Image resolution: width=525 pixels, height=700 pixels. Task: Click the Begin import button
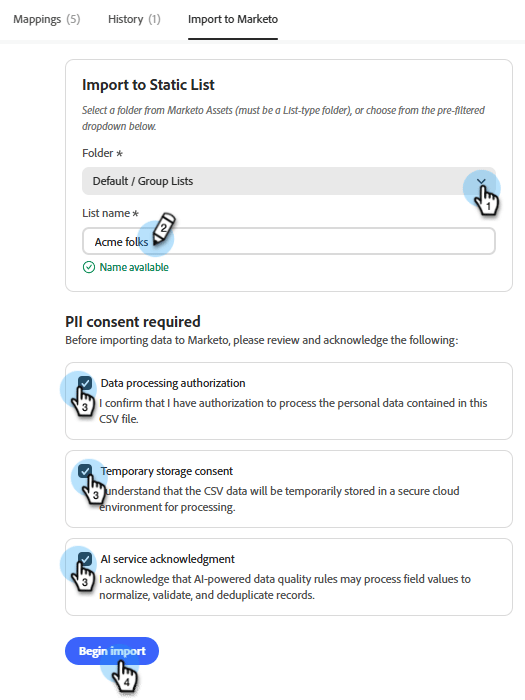coord(112,651)
